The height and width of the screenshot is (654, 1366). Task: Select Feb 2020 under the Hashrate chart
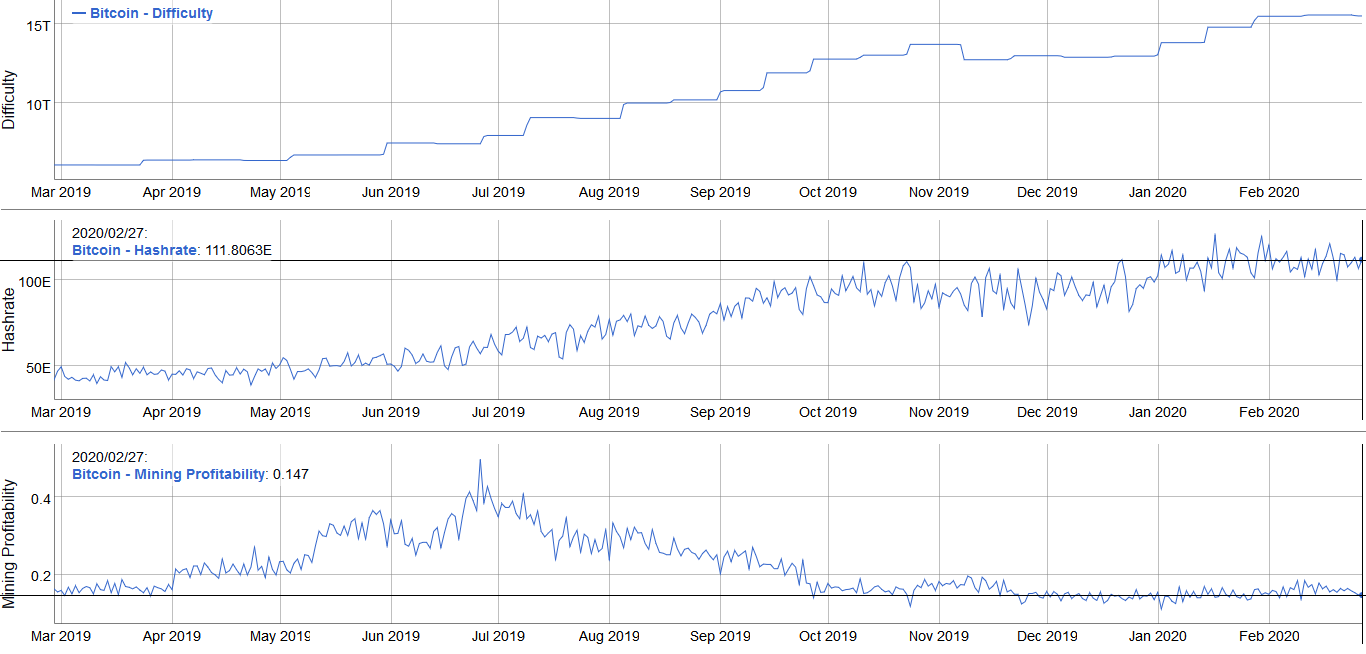[x=1269, y=412]
